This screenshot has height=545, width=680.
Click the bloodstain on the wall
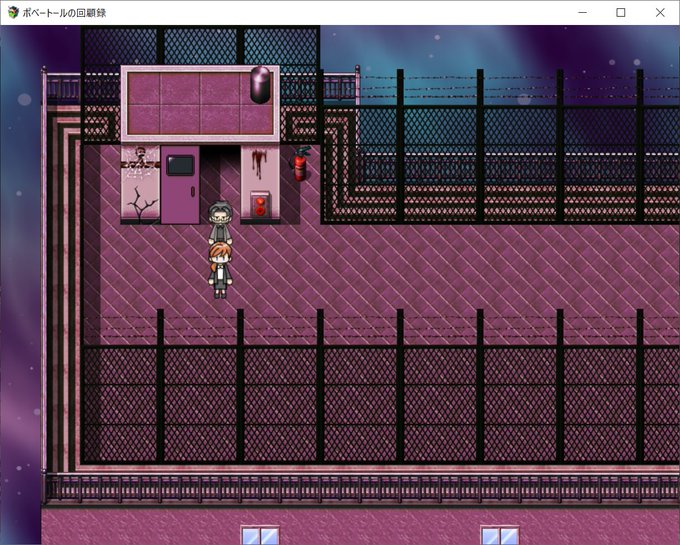259,163
